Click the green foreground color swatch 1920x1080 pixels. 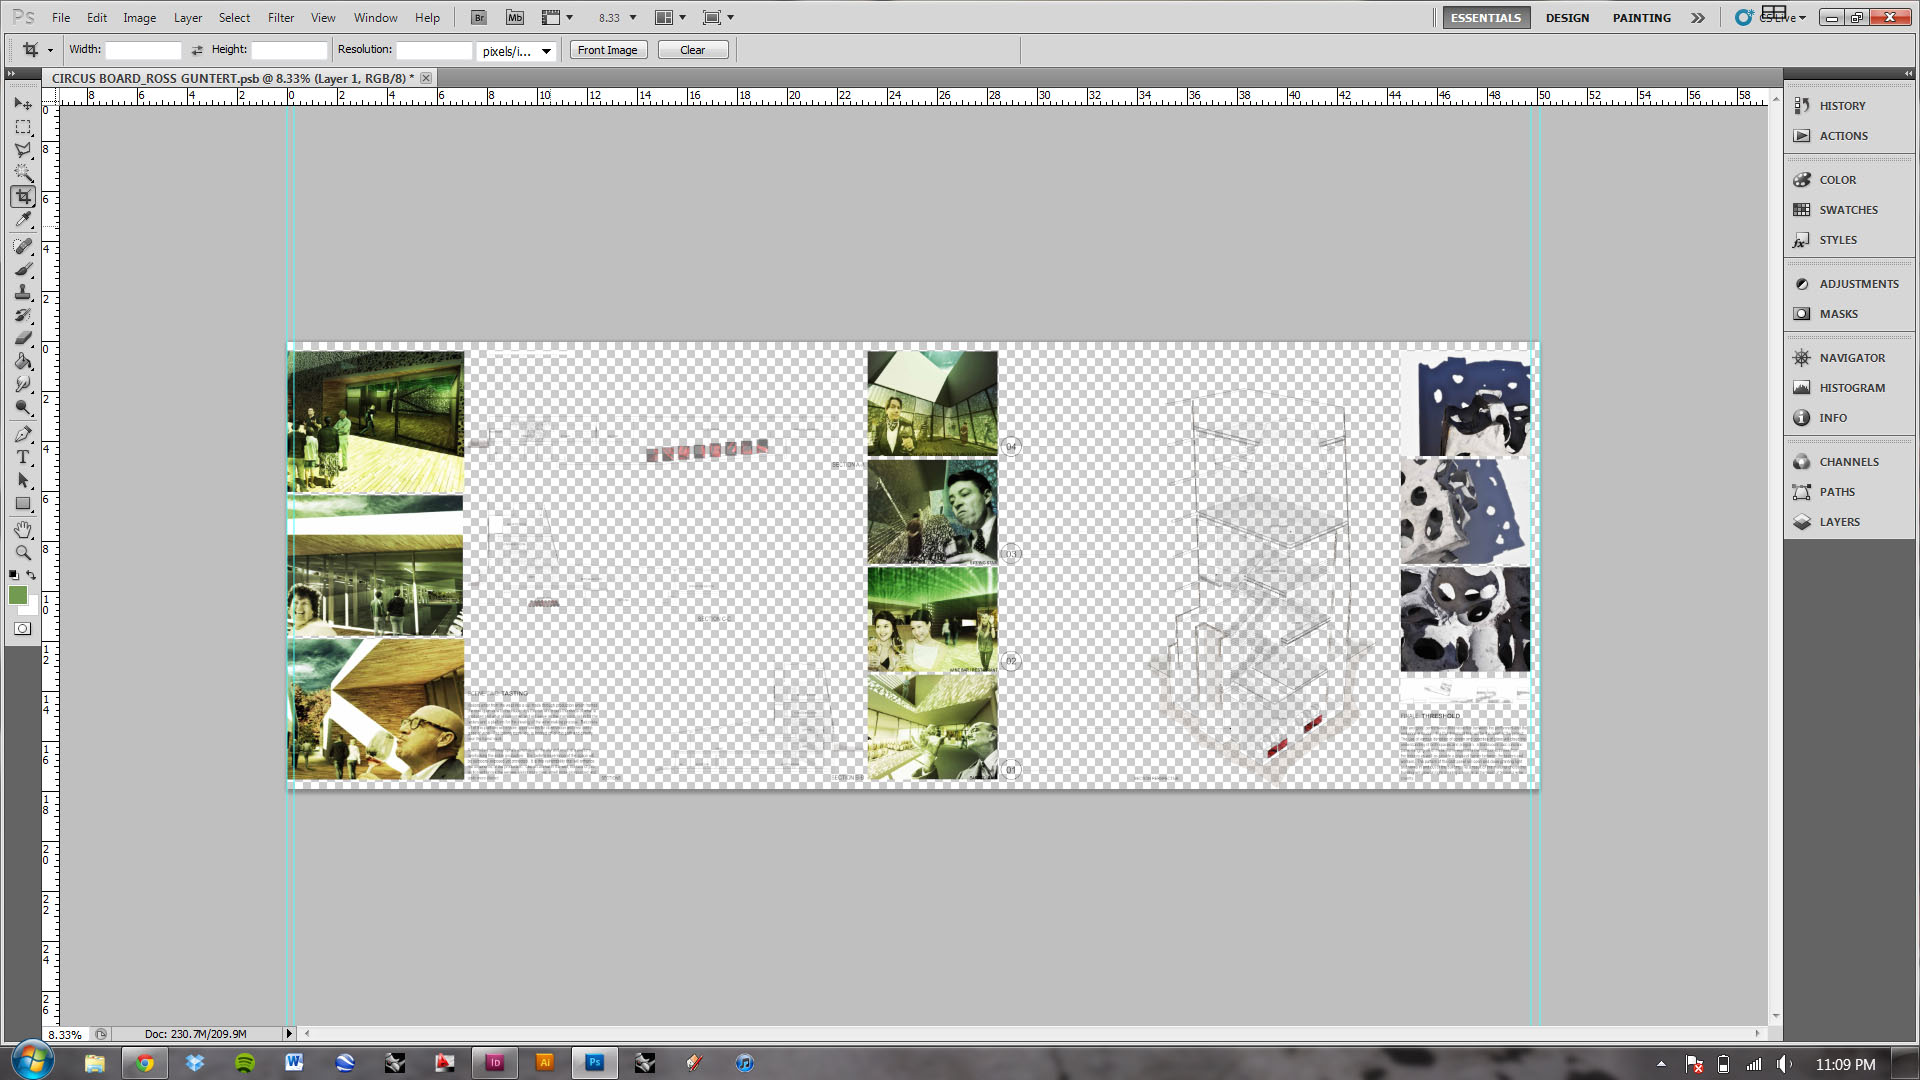[17, 596]
